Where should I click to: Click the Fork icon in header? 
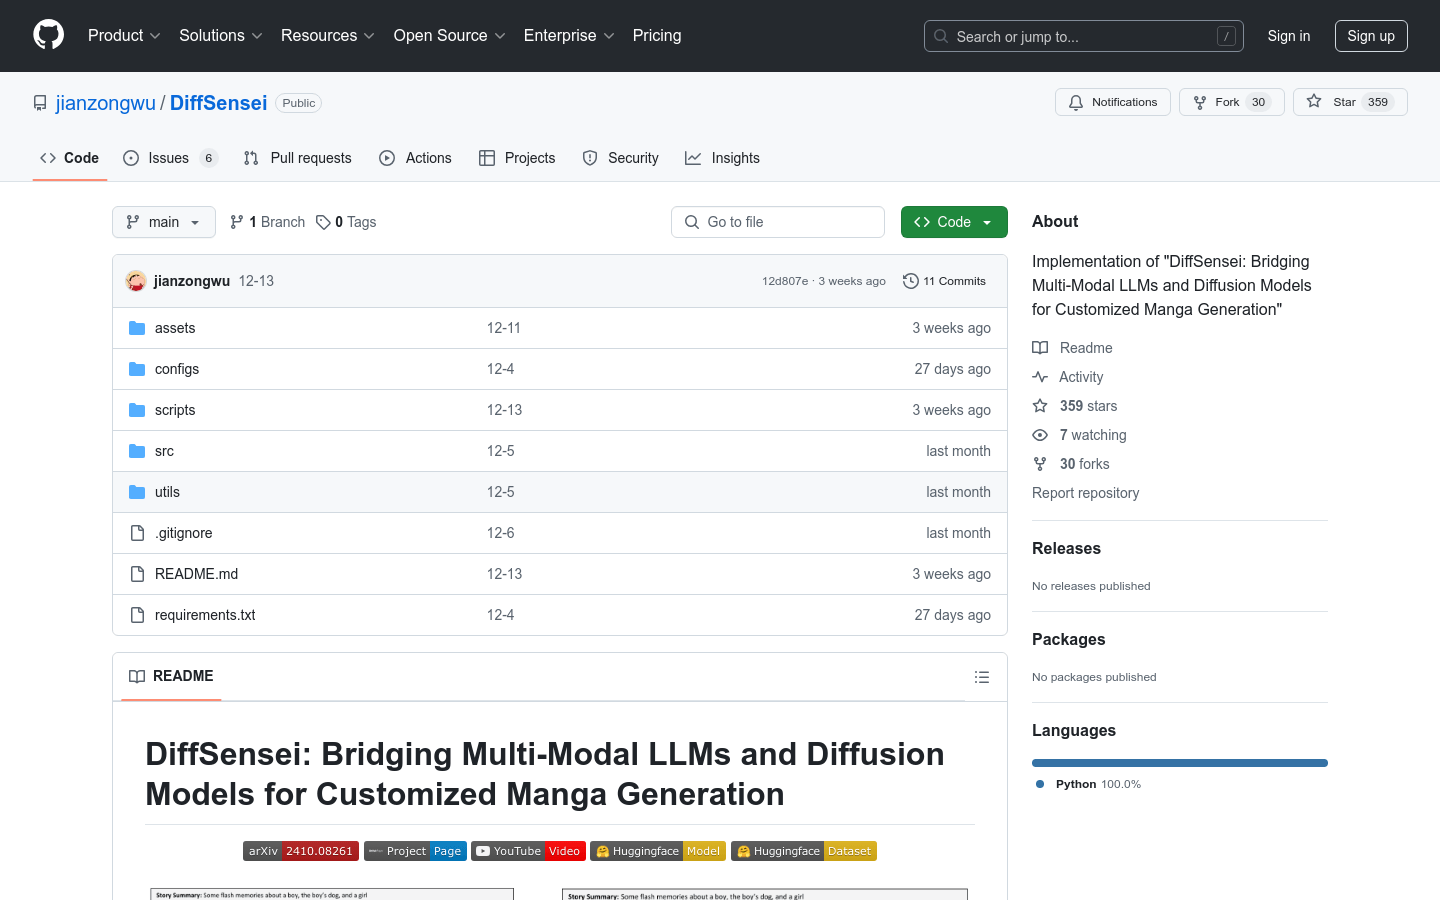[x=1200, y=102]
